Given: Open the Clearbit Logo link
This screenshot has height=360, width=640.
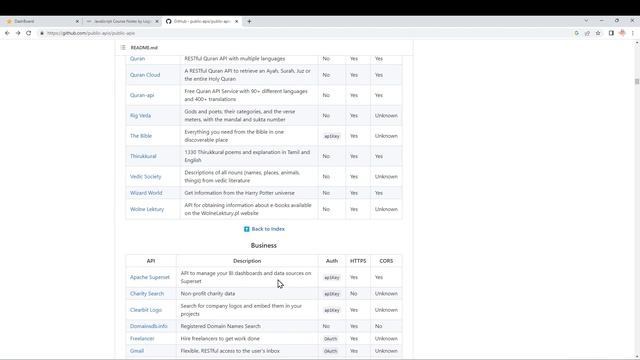Looking at the screenshot, I should click(x=146, y=310).
